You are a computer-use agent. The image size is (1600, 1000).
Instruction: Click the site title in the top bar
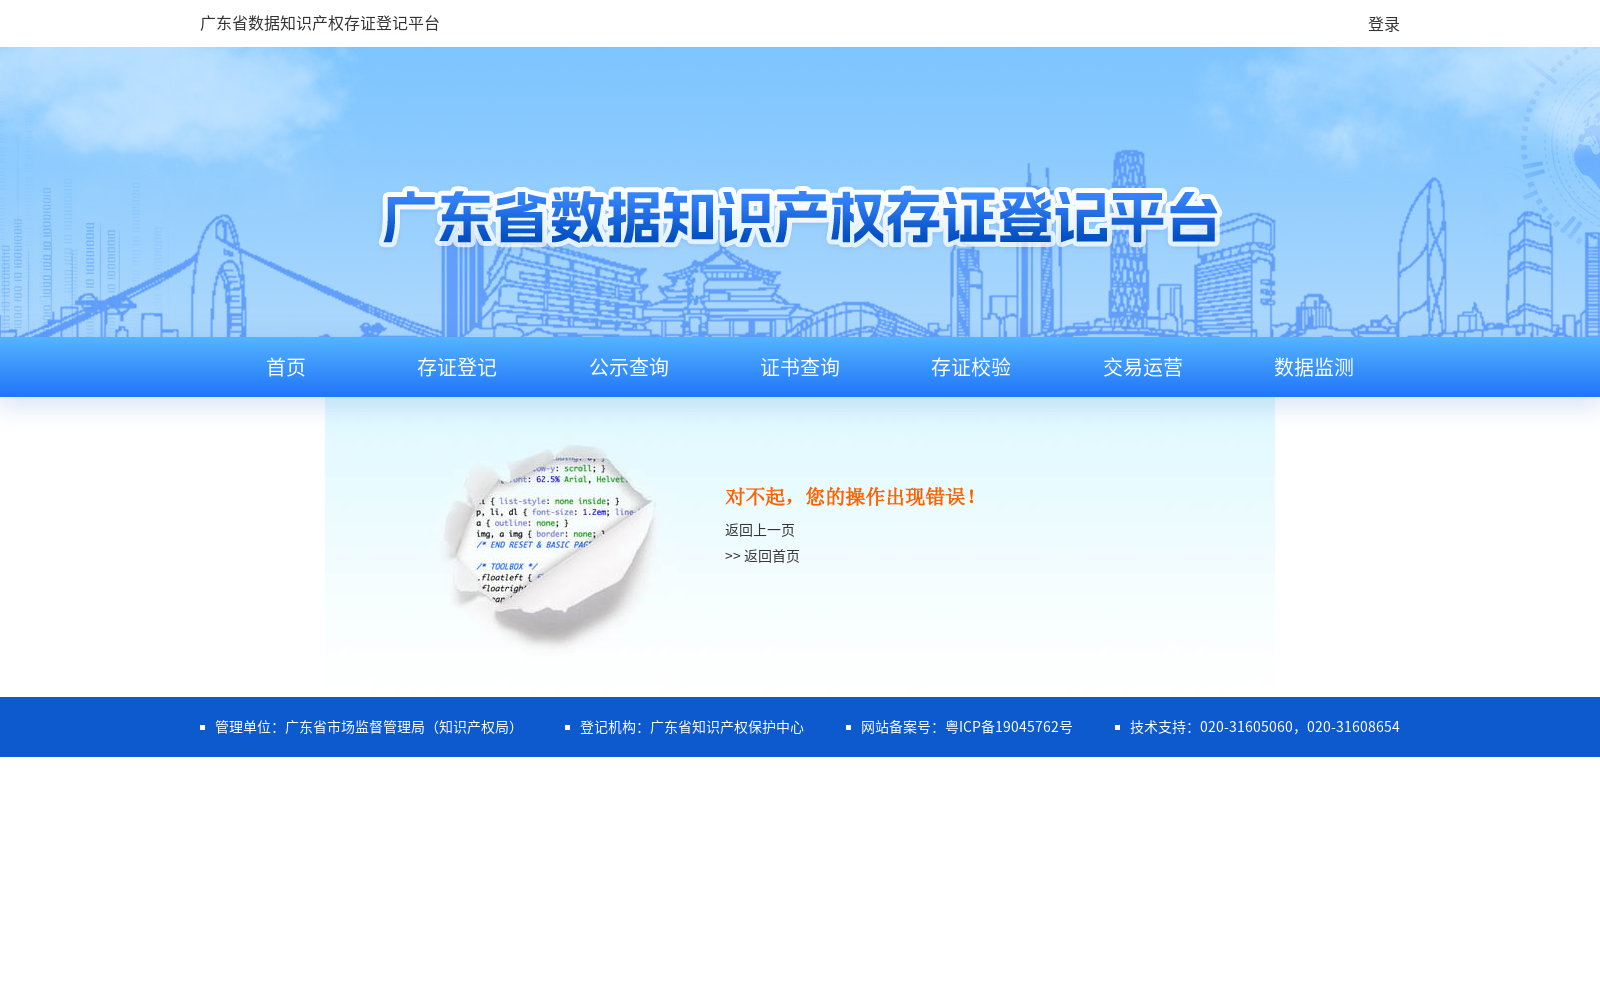[320, 23]
